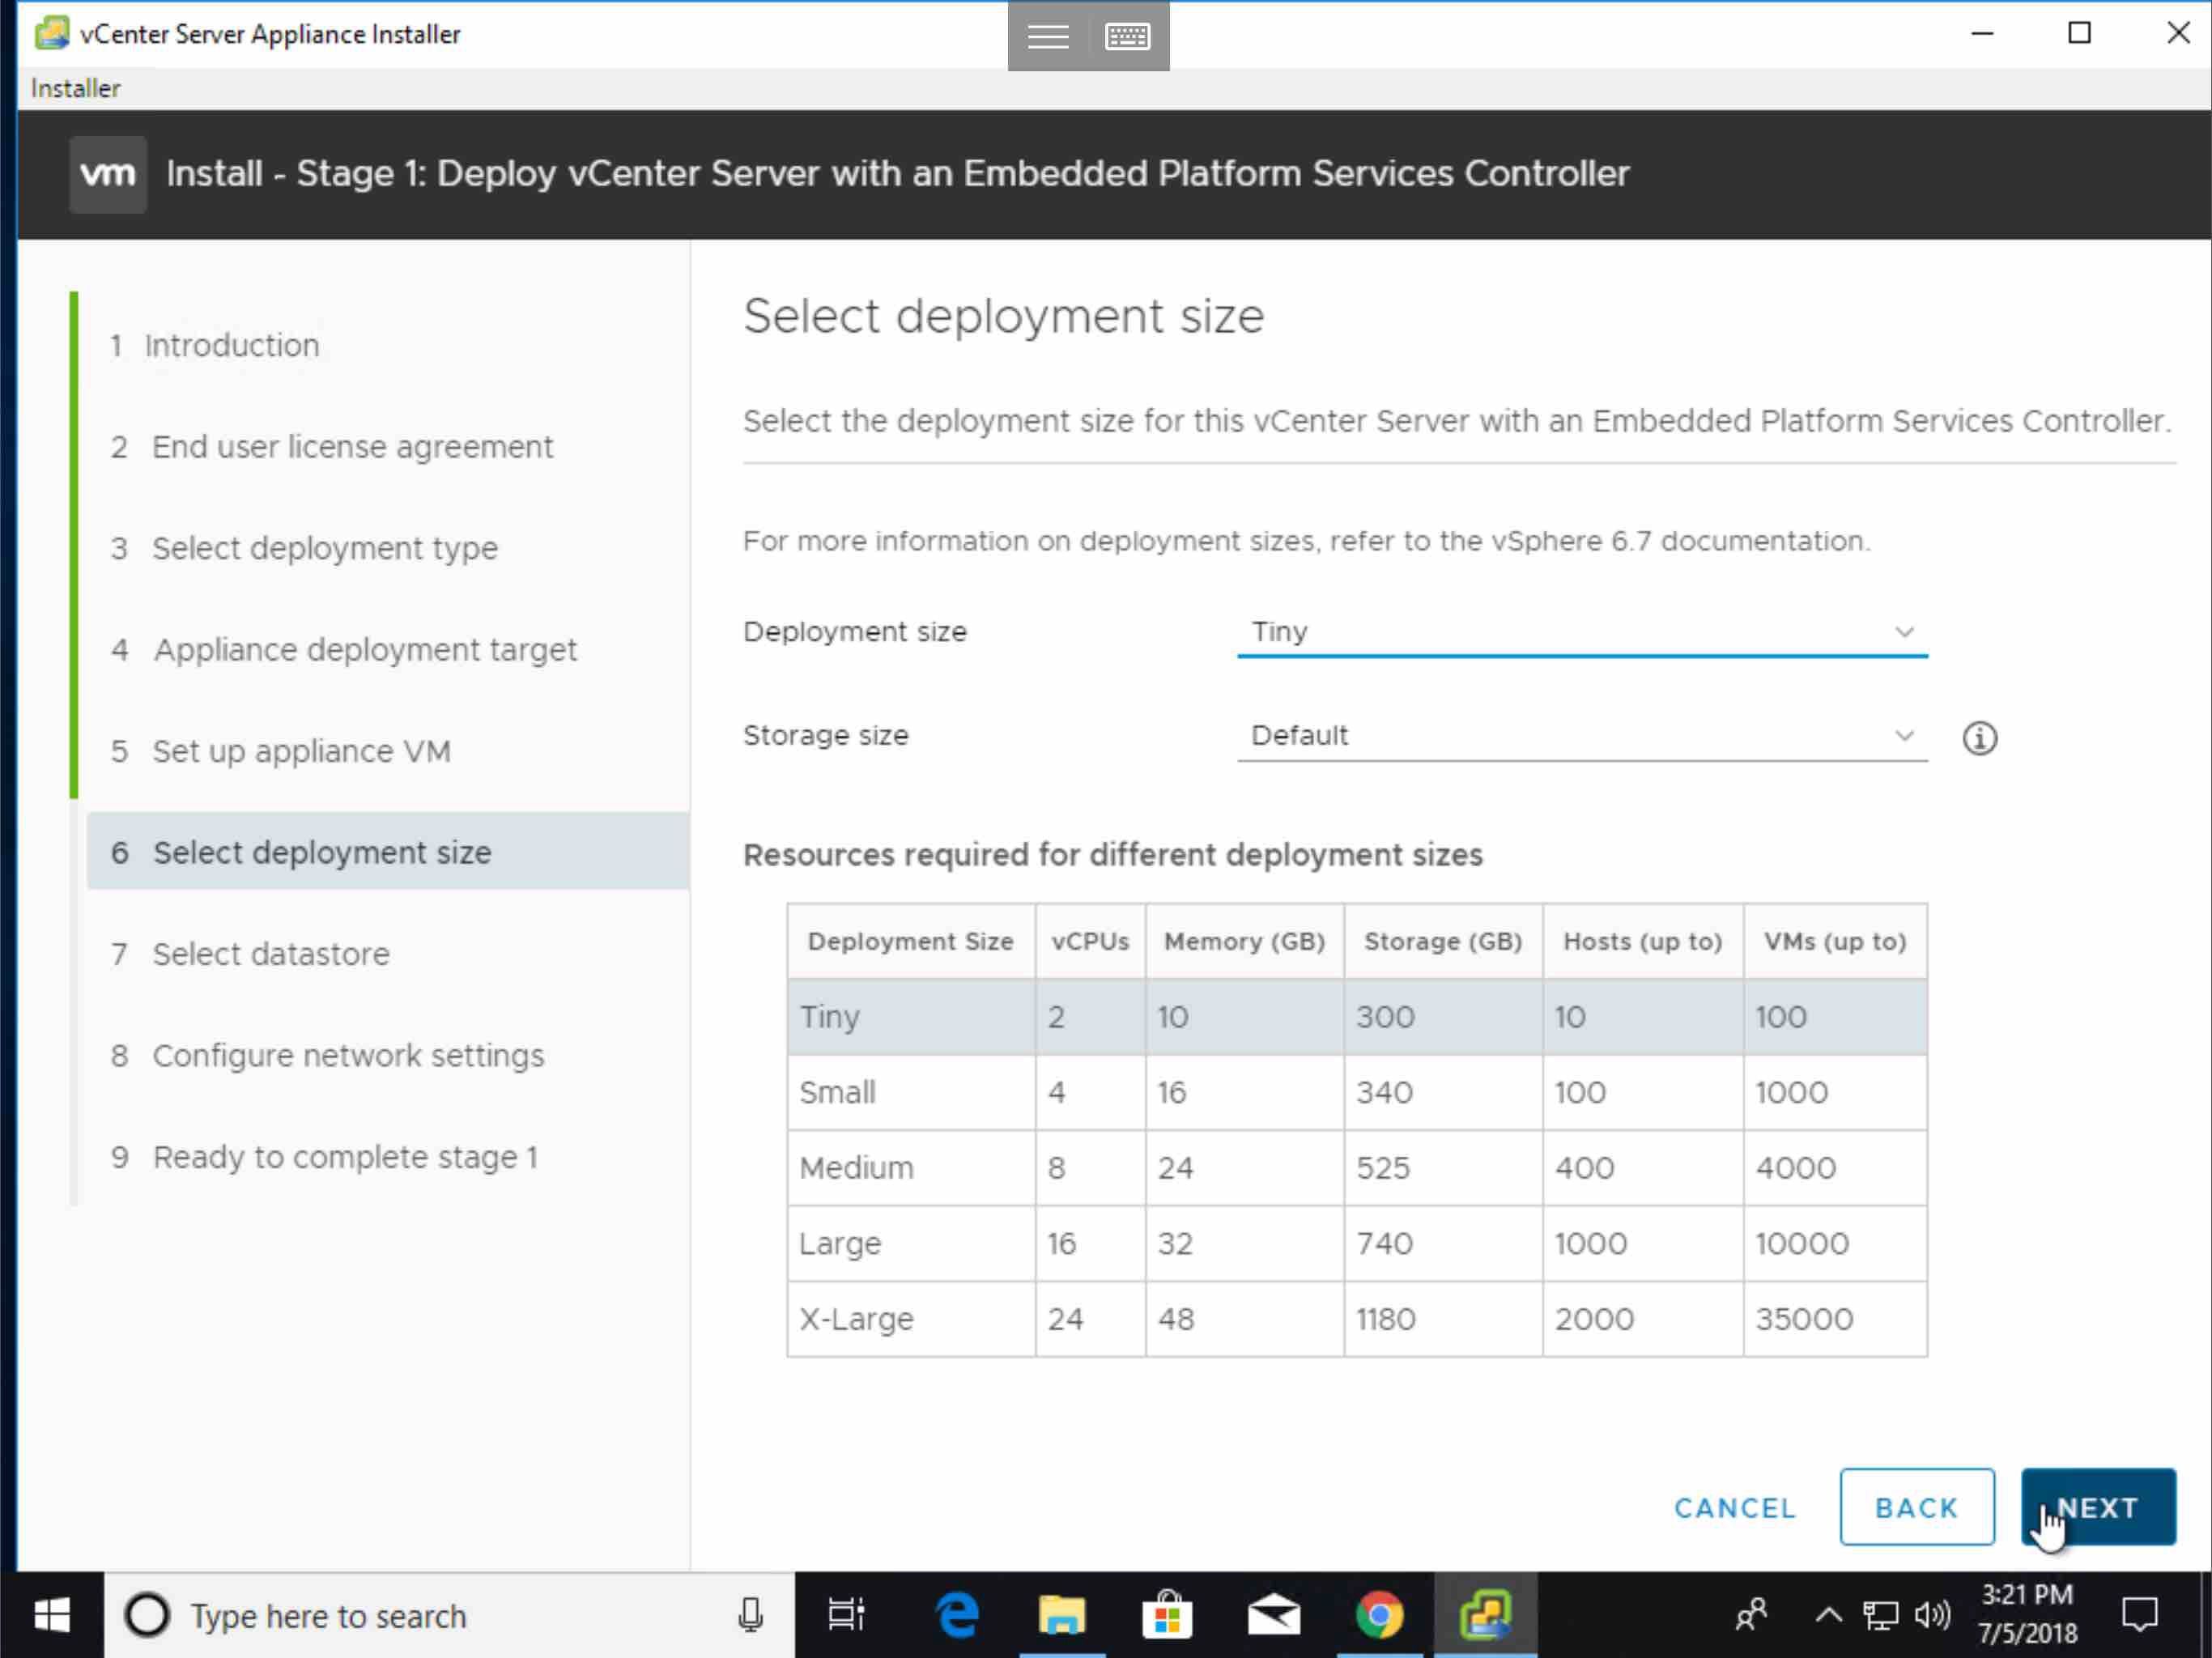This screenshot has width=2212, height=1658.
Task: Click volume speaker icon in tray
Action: coord(1932,1615)
